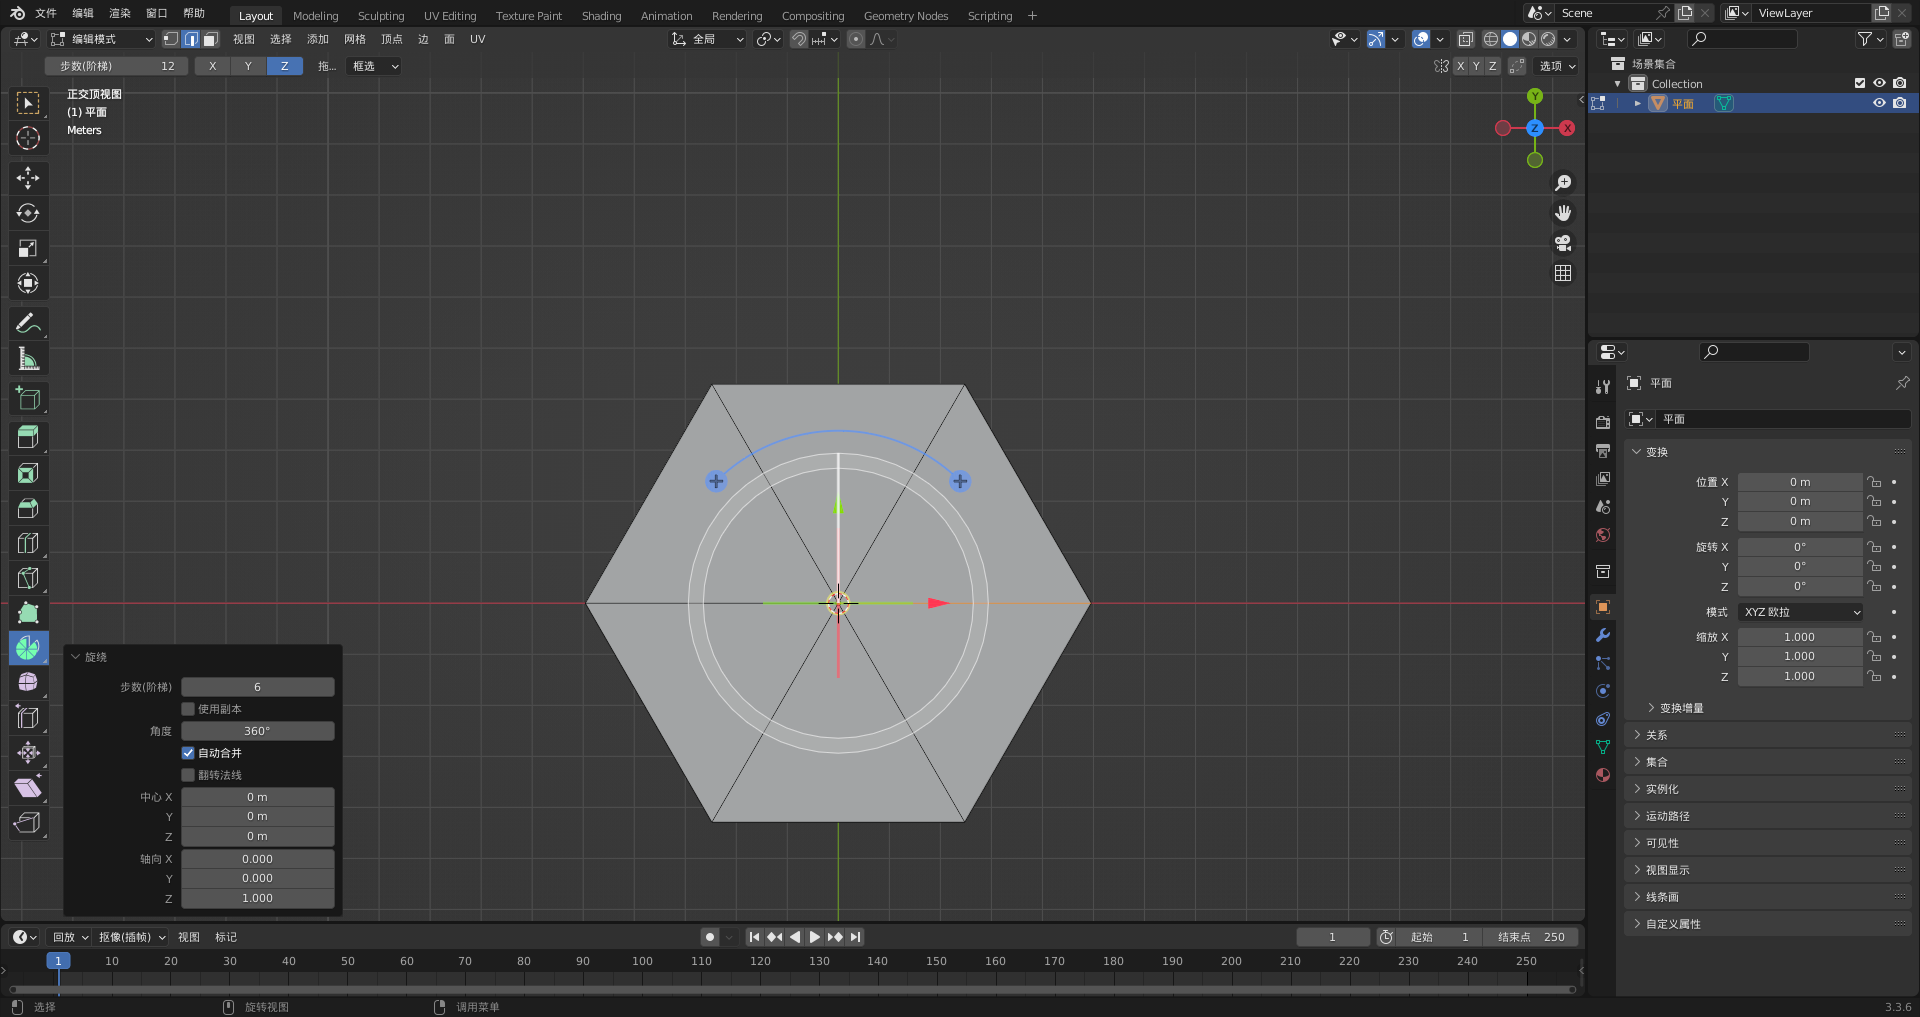Screen dimensions: 1920x1017
Task: Select the Shear tool
Action: (28, 787)
